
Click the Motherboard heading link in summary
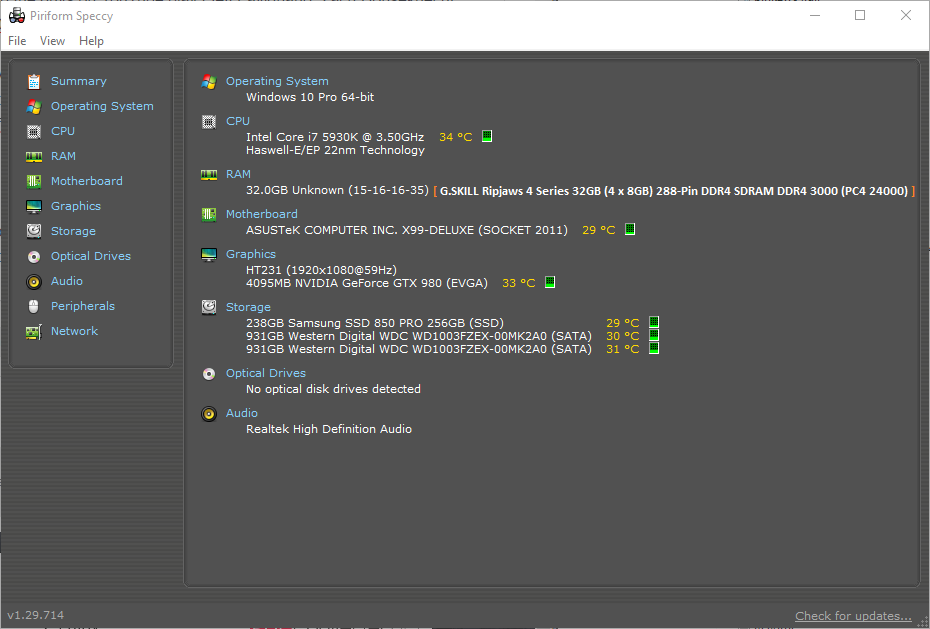pyautogui.click(x=262, y=214)
